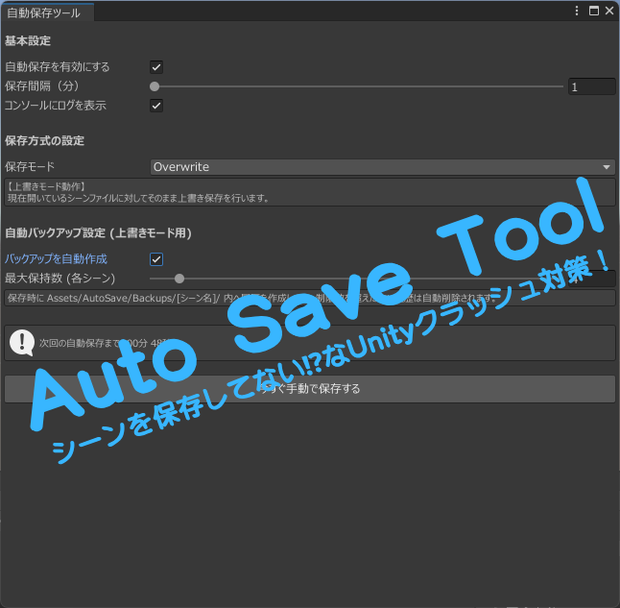Click the exclamation info icon
Image resolution: width=620 pixels, height=608 pixels.
pos(22,342)
